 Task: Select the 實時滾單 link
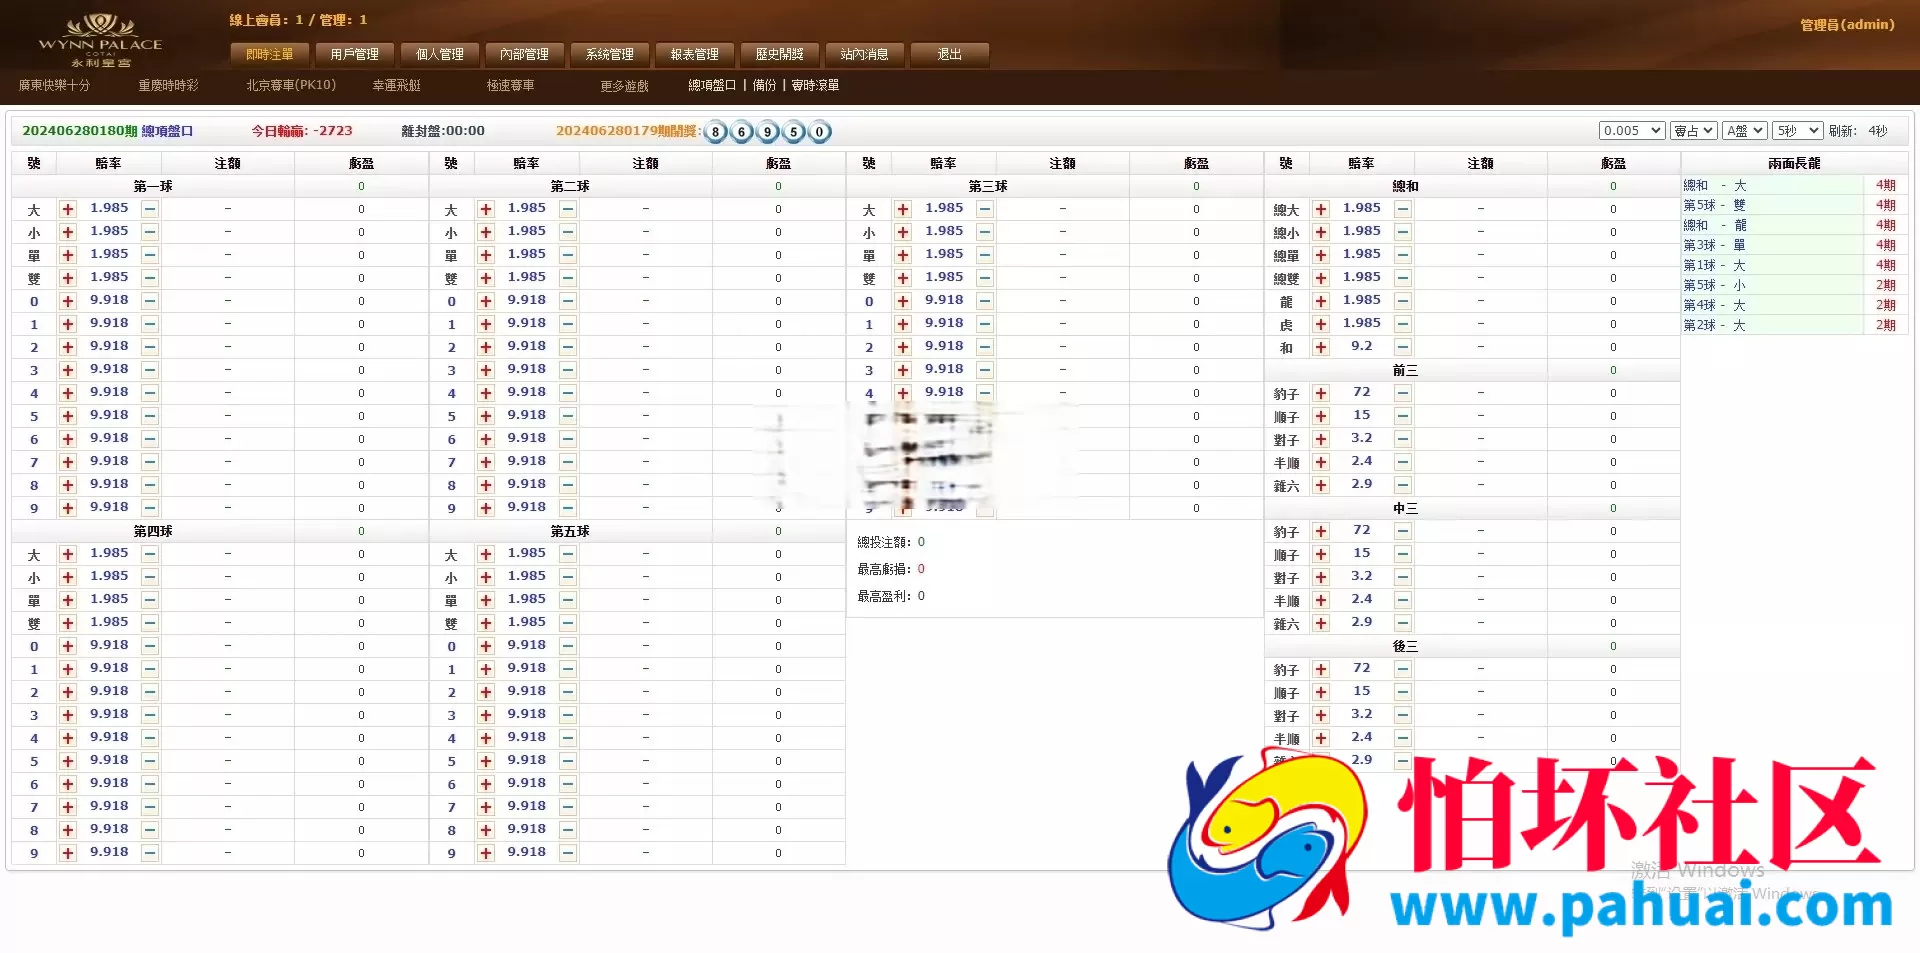click(815, 86)
